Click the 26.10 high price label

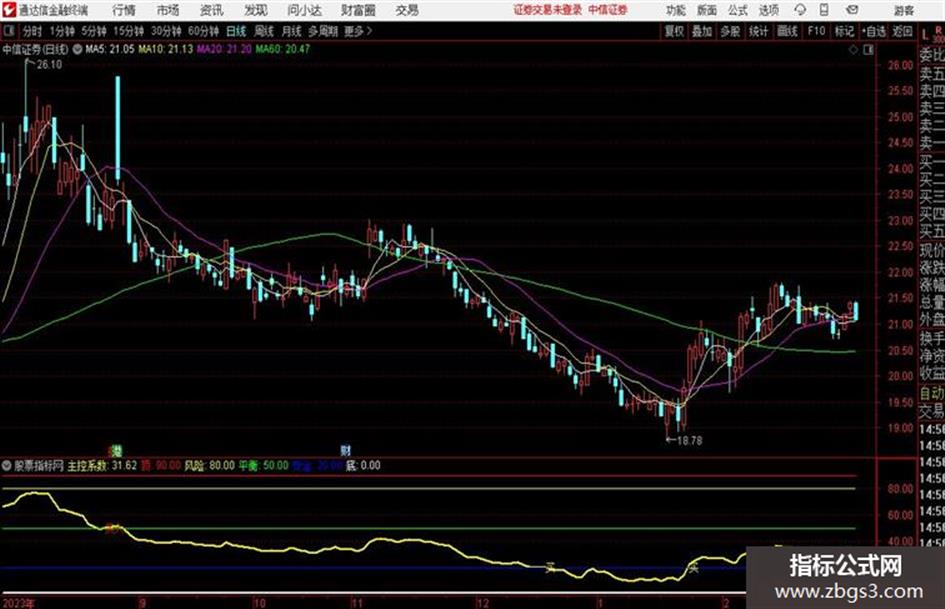tap(49, 65)
